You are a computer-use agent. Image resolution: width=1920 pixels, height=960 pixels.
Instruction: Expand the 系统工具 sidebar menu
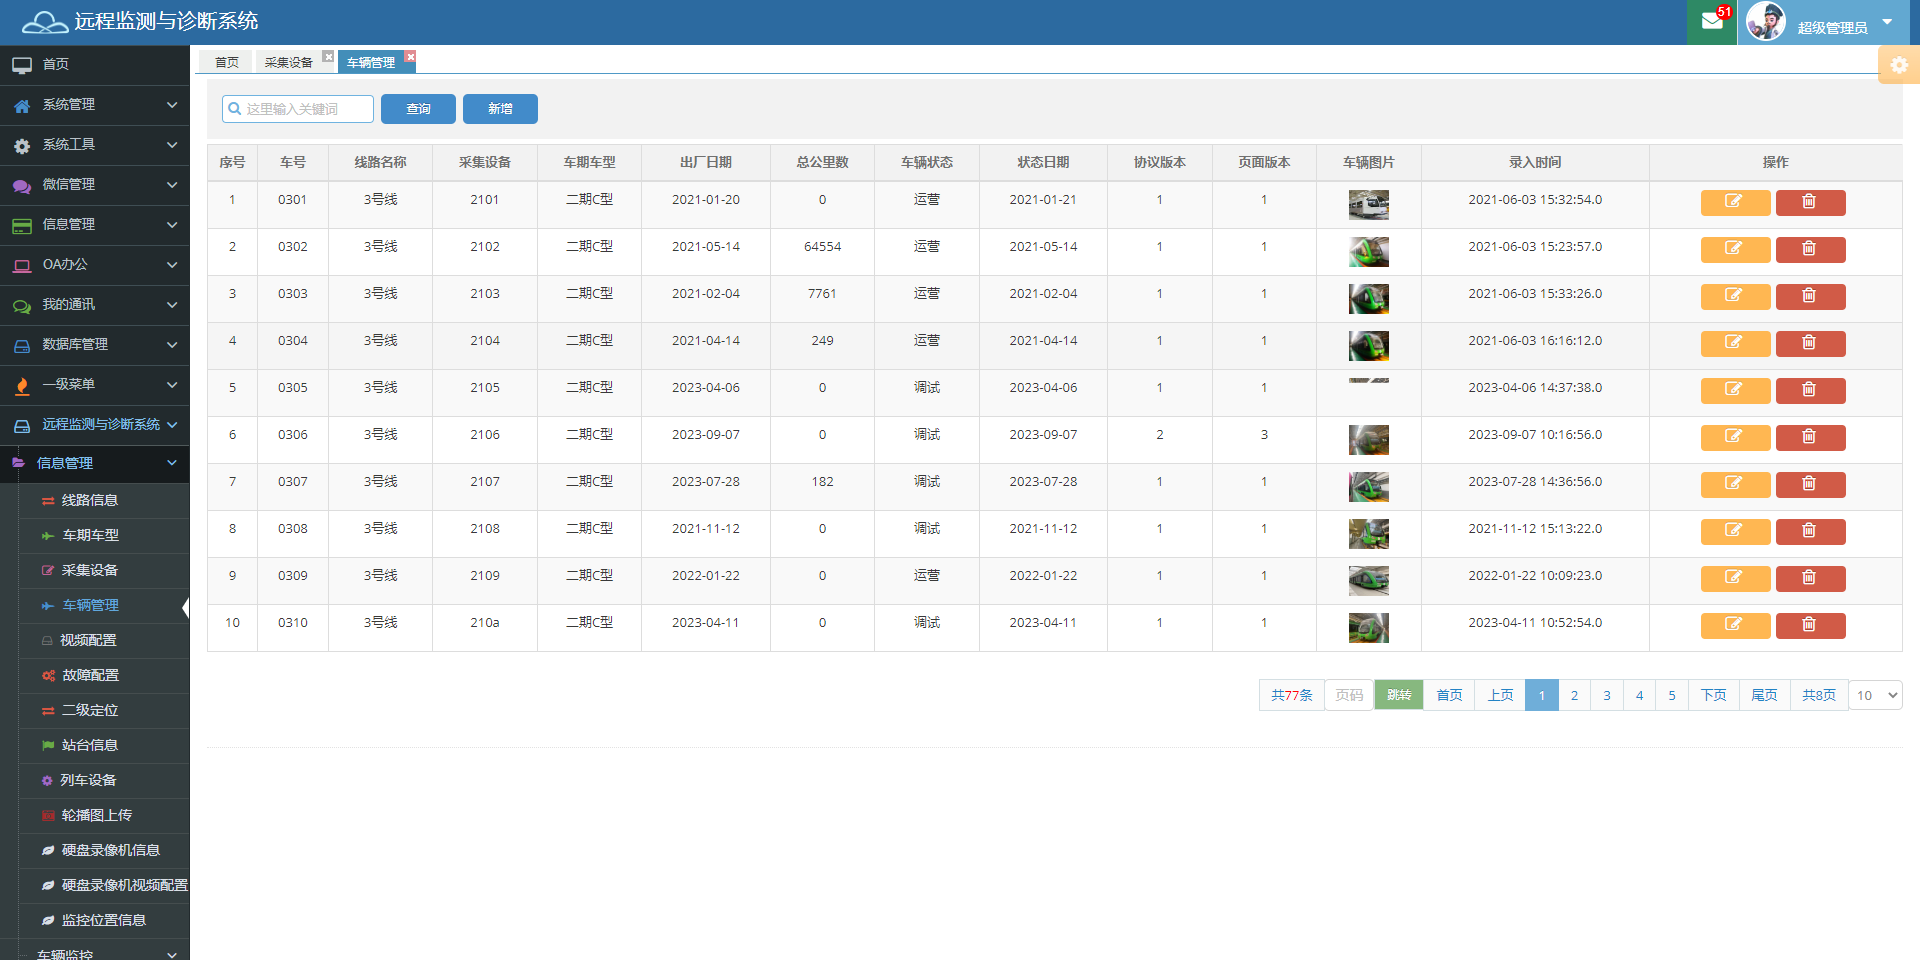(95, 145)
